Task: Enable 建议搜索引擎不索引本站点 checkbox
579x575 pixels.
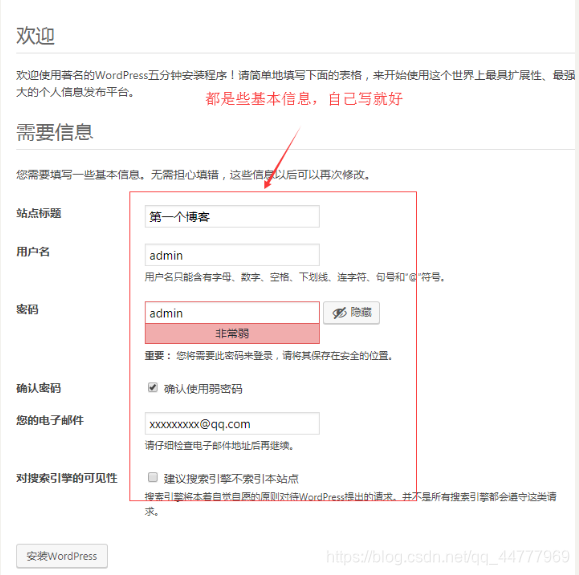Action: point(153,477)
